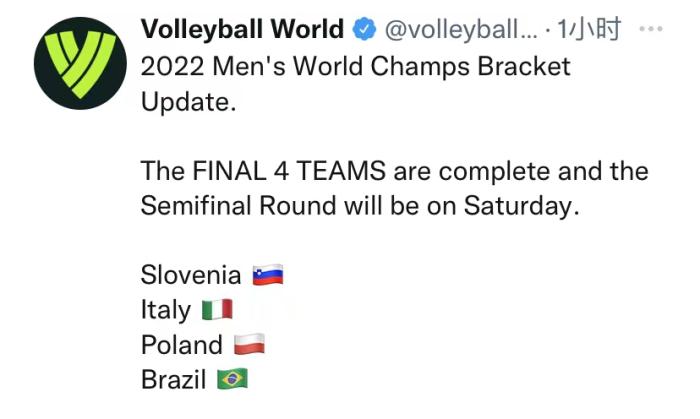Click the word Slovenia in the list
700x419 pixels.
click(191, 275)
